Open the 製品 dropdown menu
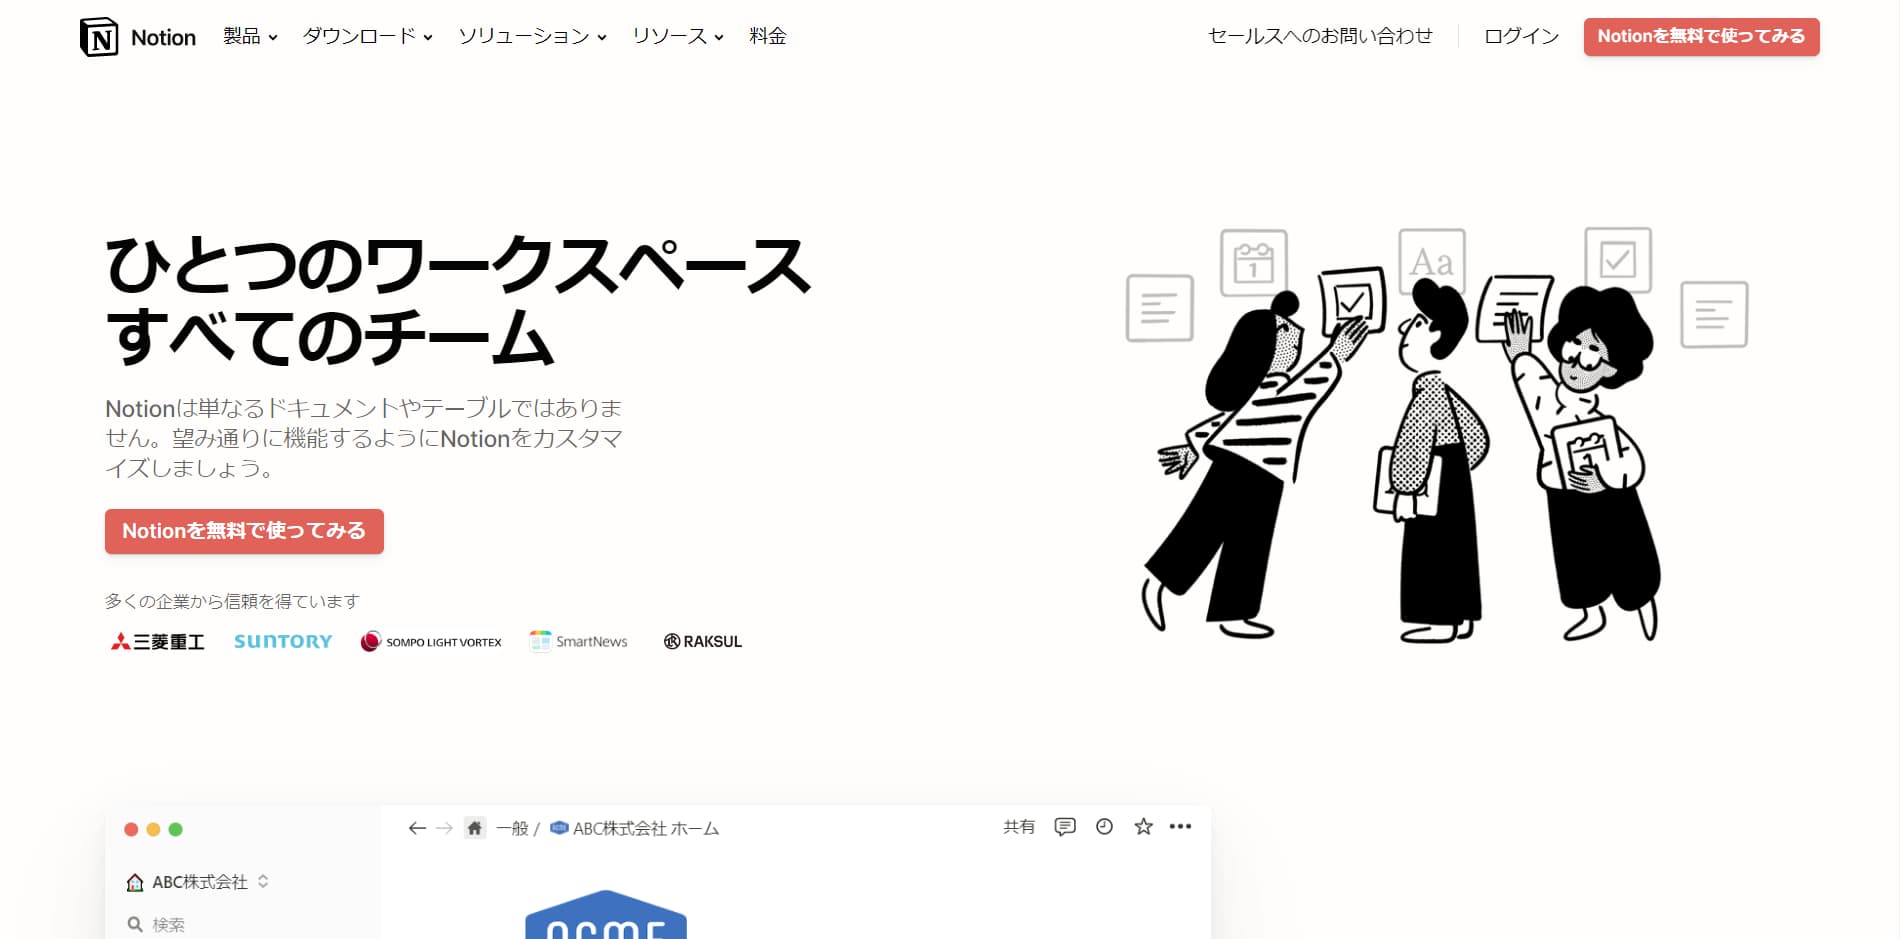Image resolution: width=1900 pixels, height=939 pixels. click(x=250, y=37)
